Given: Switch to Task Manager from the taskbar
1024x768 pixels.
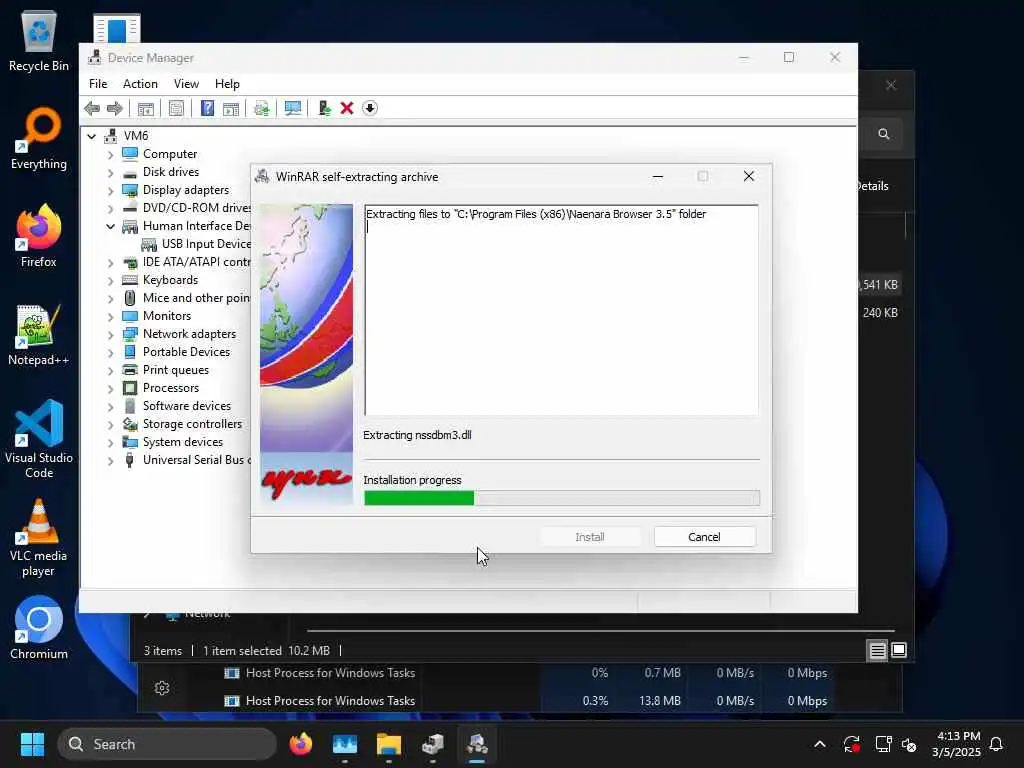Looking at the screenshot, I should tap(345, 744).
